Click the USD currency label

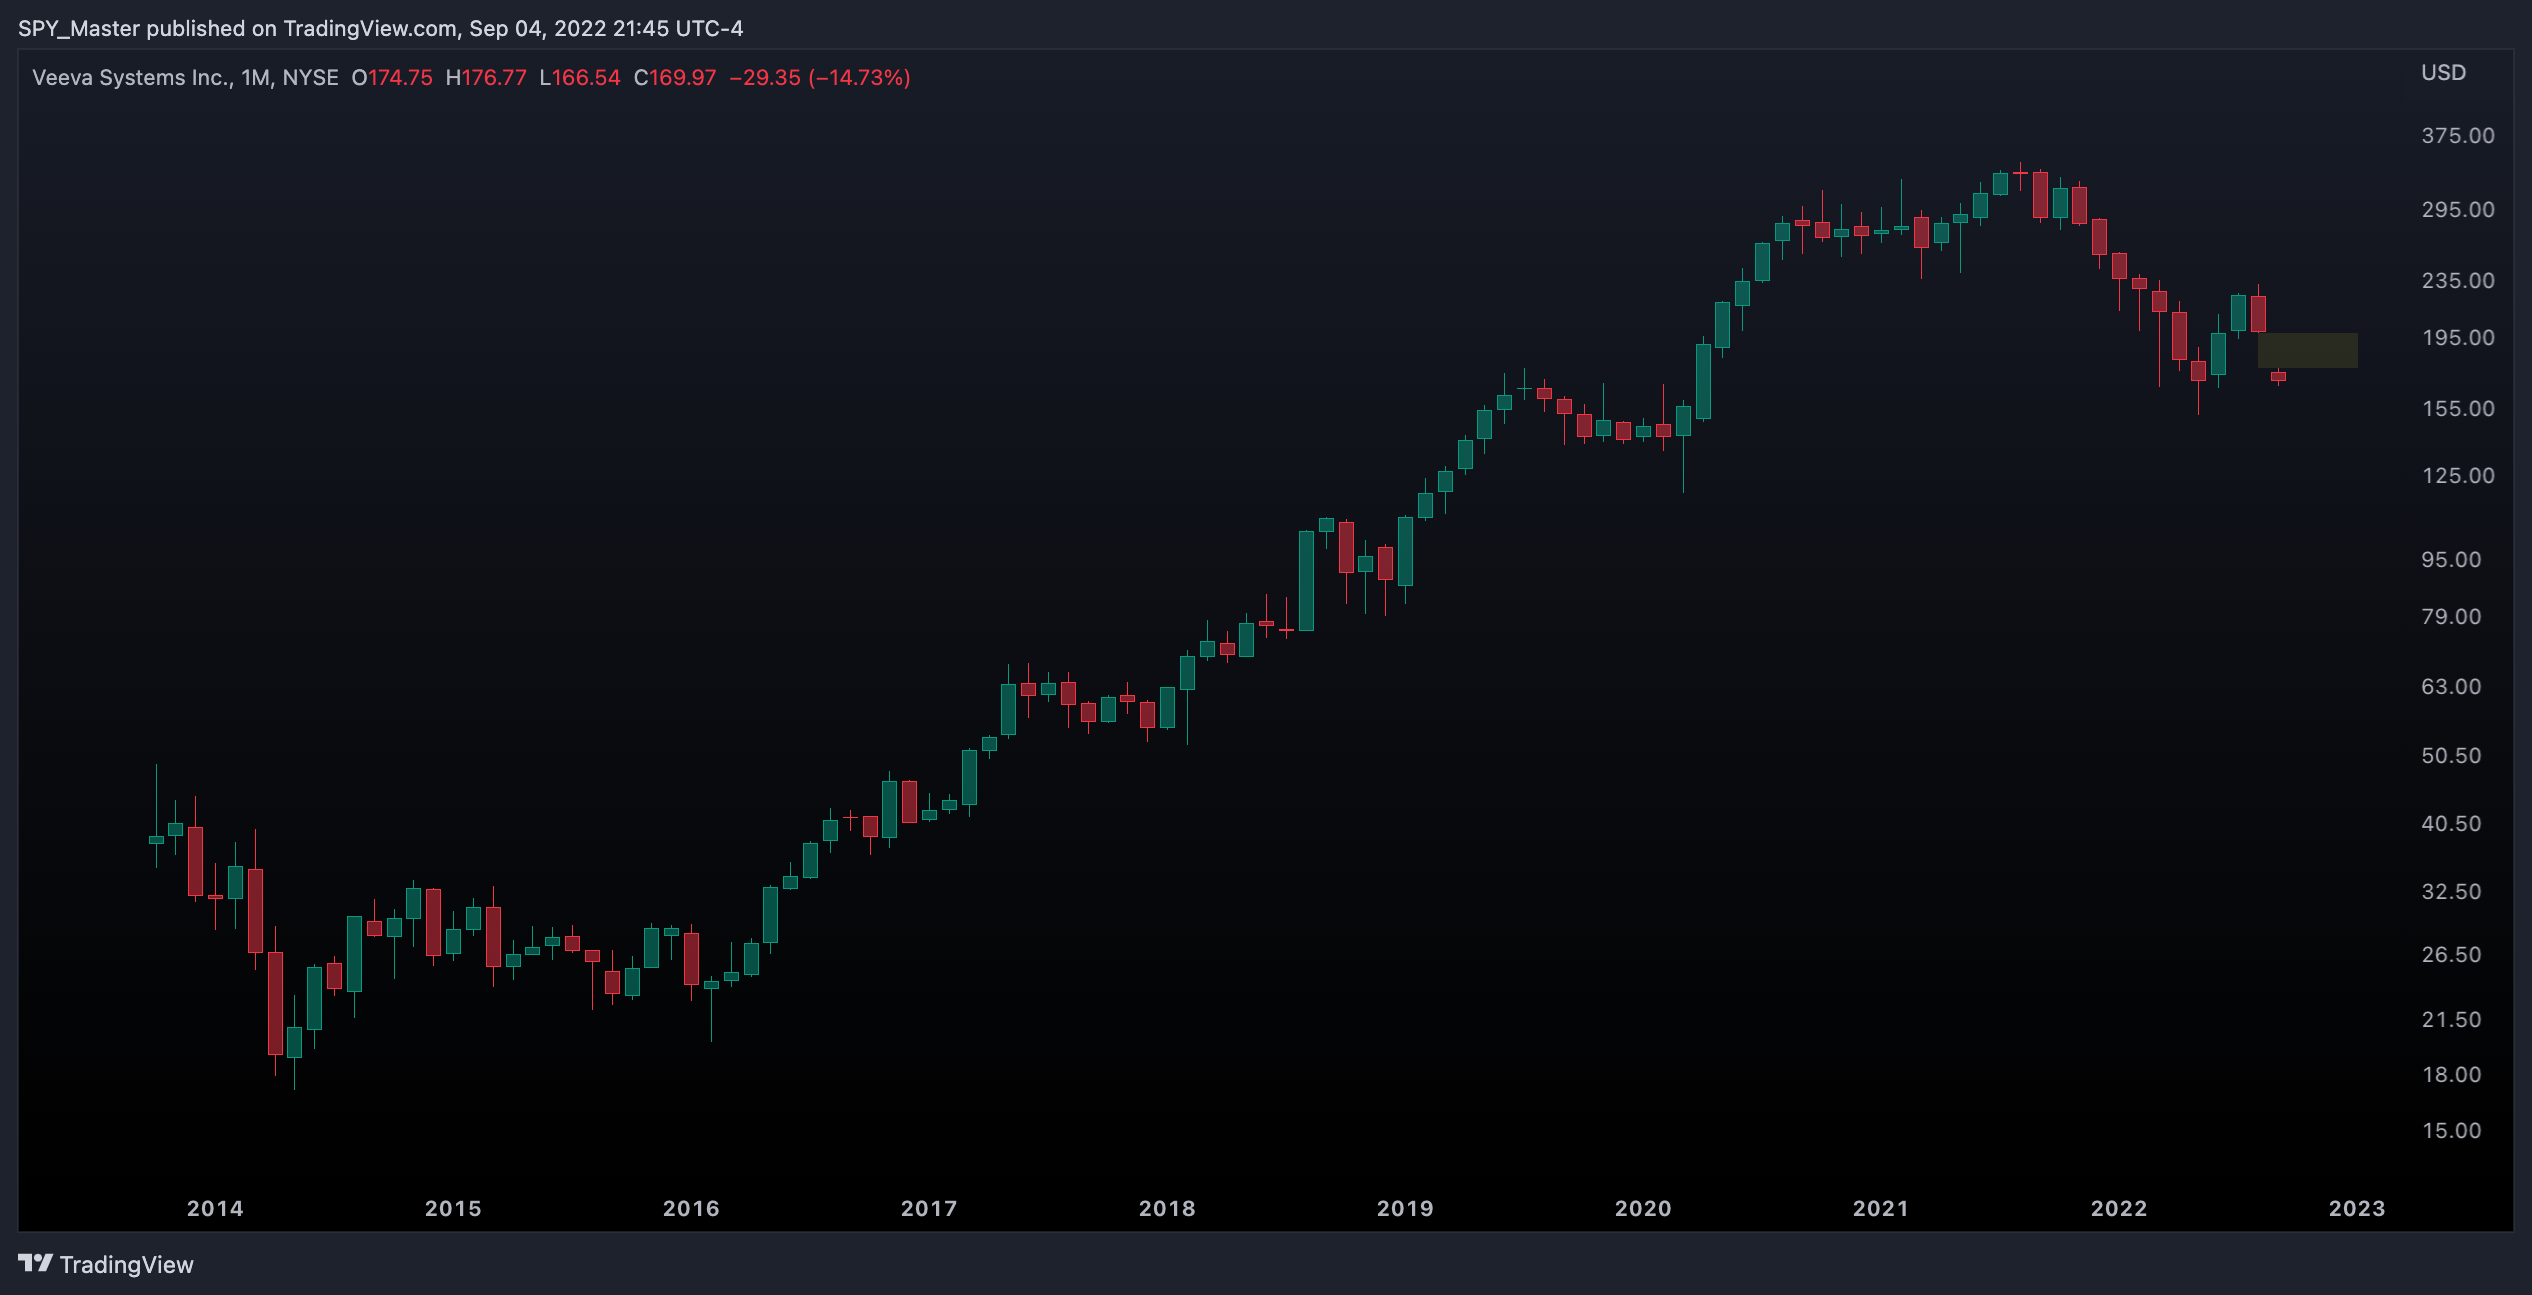[x=2443, y=73]
